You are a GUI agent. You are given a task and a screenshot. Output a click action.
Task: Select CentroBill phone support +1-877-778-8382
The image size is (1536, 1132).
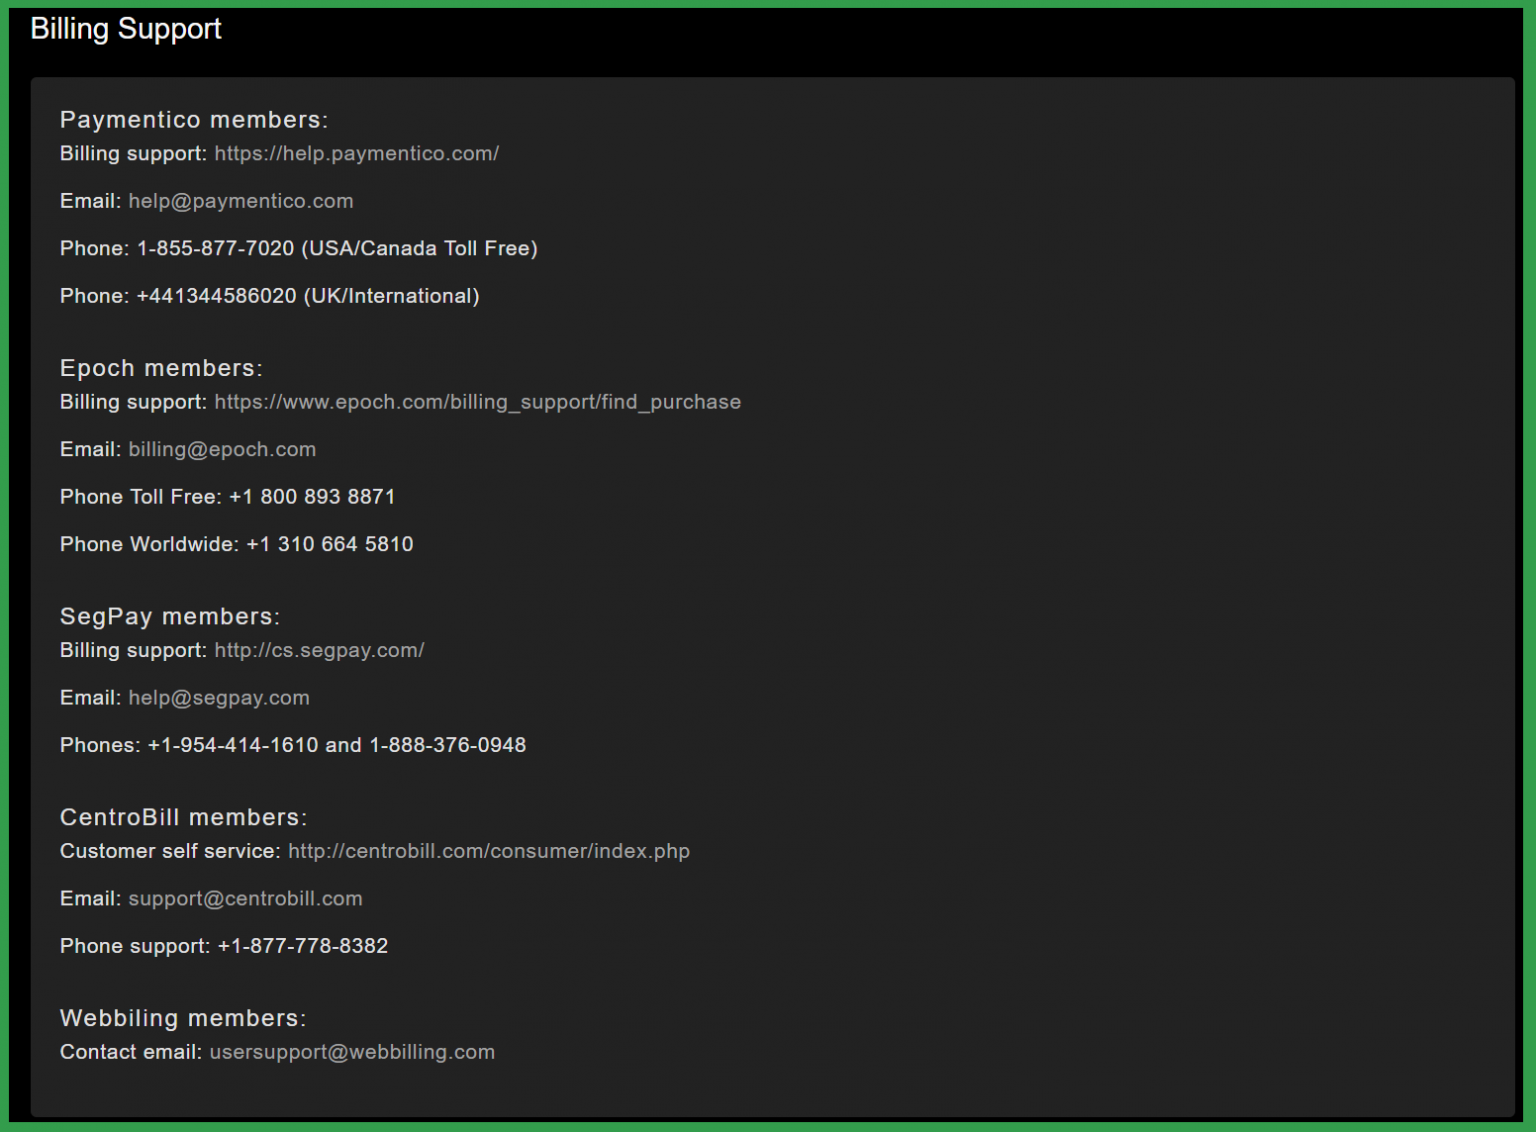[302, 946]
